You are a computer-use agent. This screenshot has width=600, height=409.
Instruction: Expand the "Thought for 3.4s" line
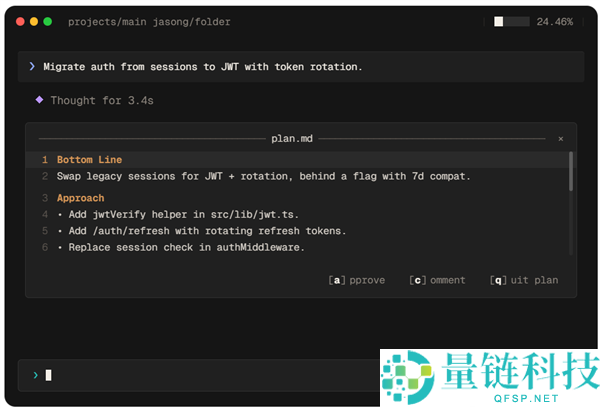[x=102, y=101]
